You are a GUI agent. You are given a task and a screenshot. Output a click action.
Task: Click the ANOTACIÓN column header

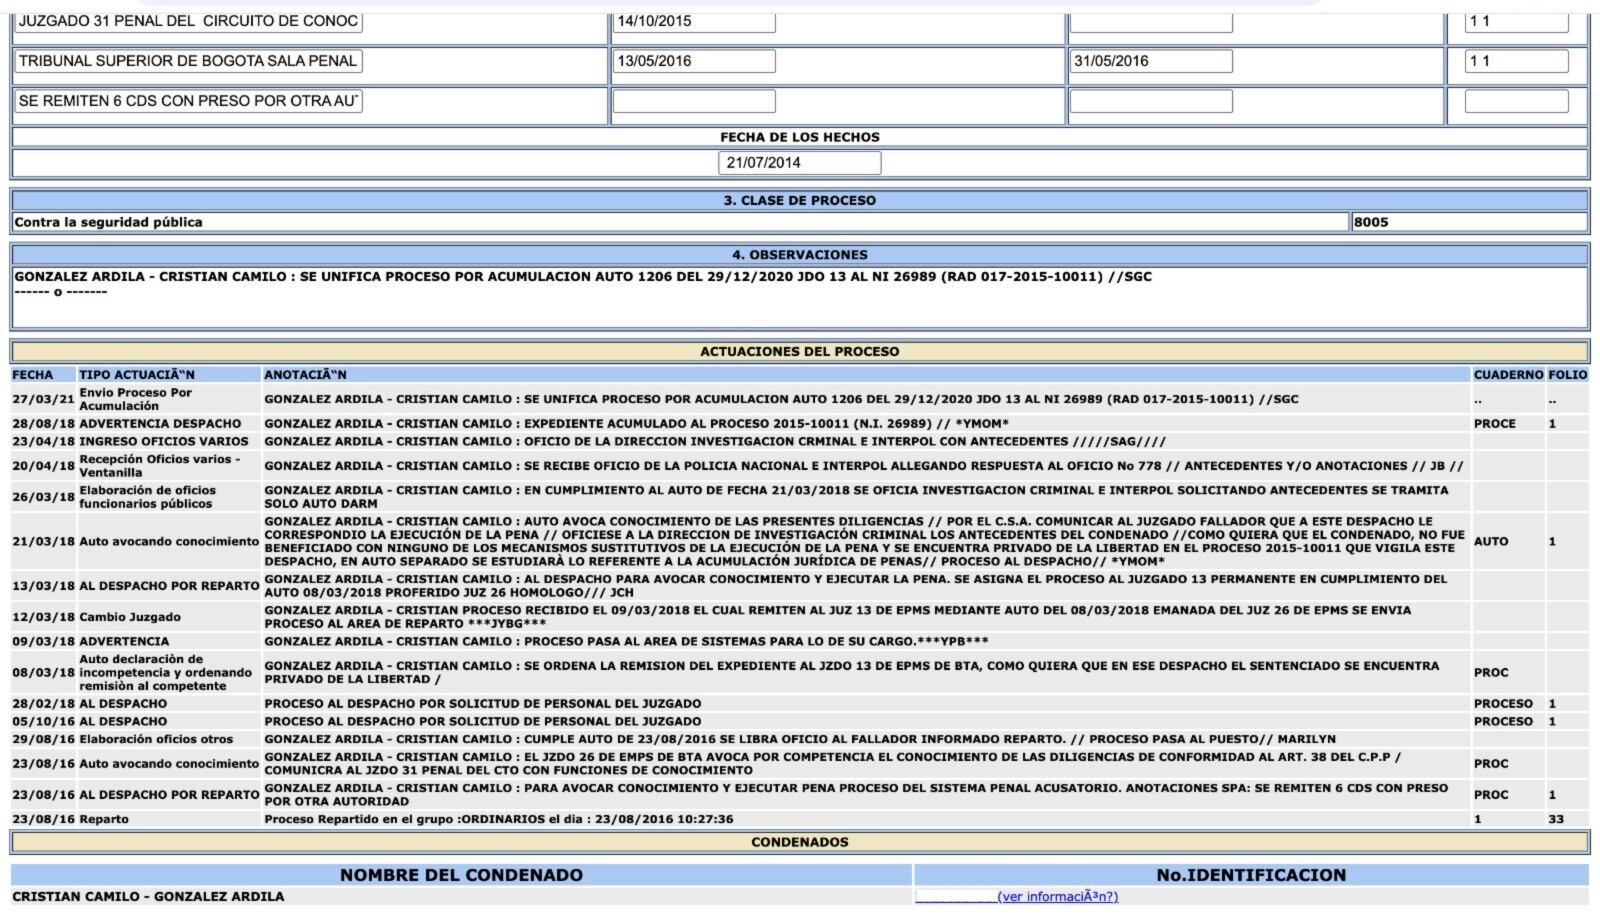[305, 375]
